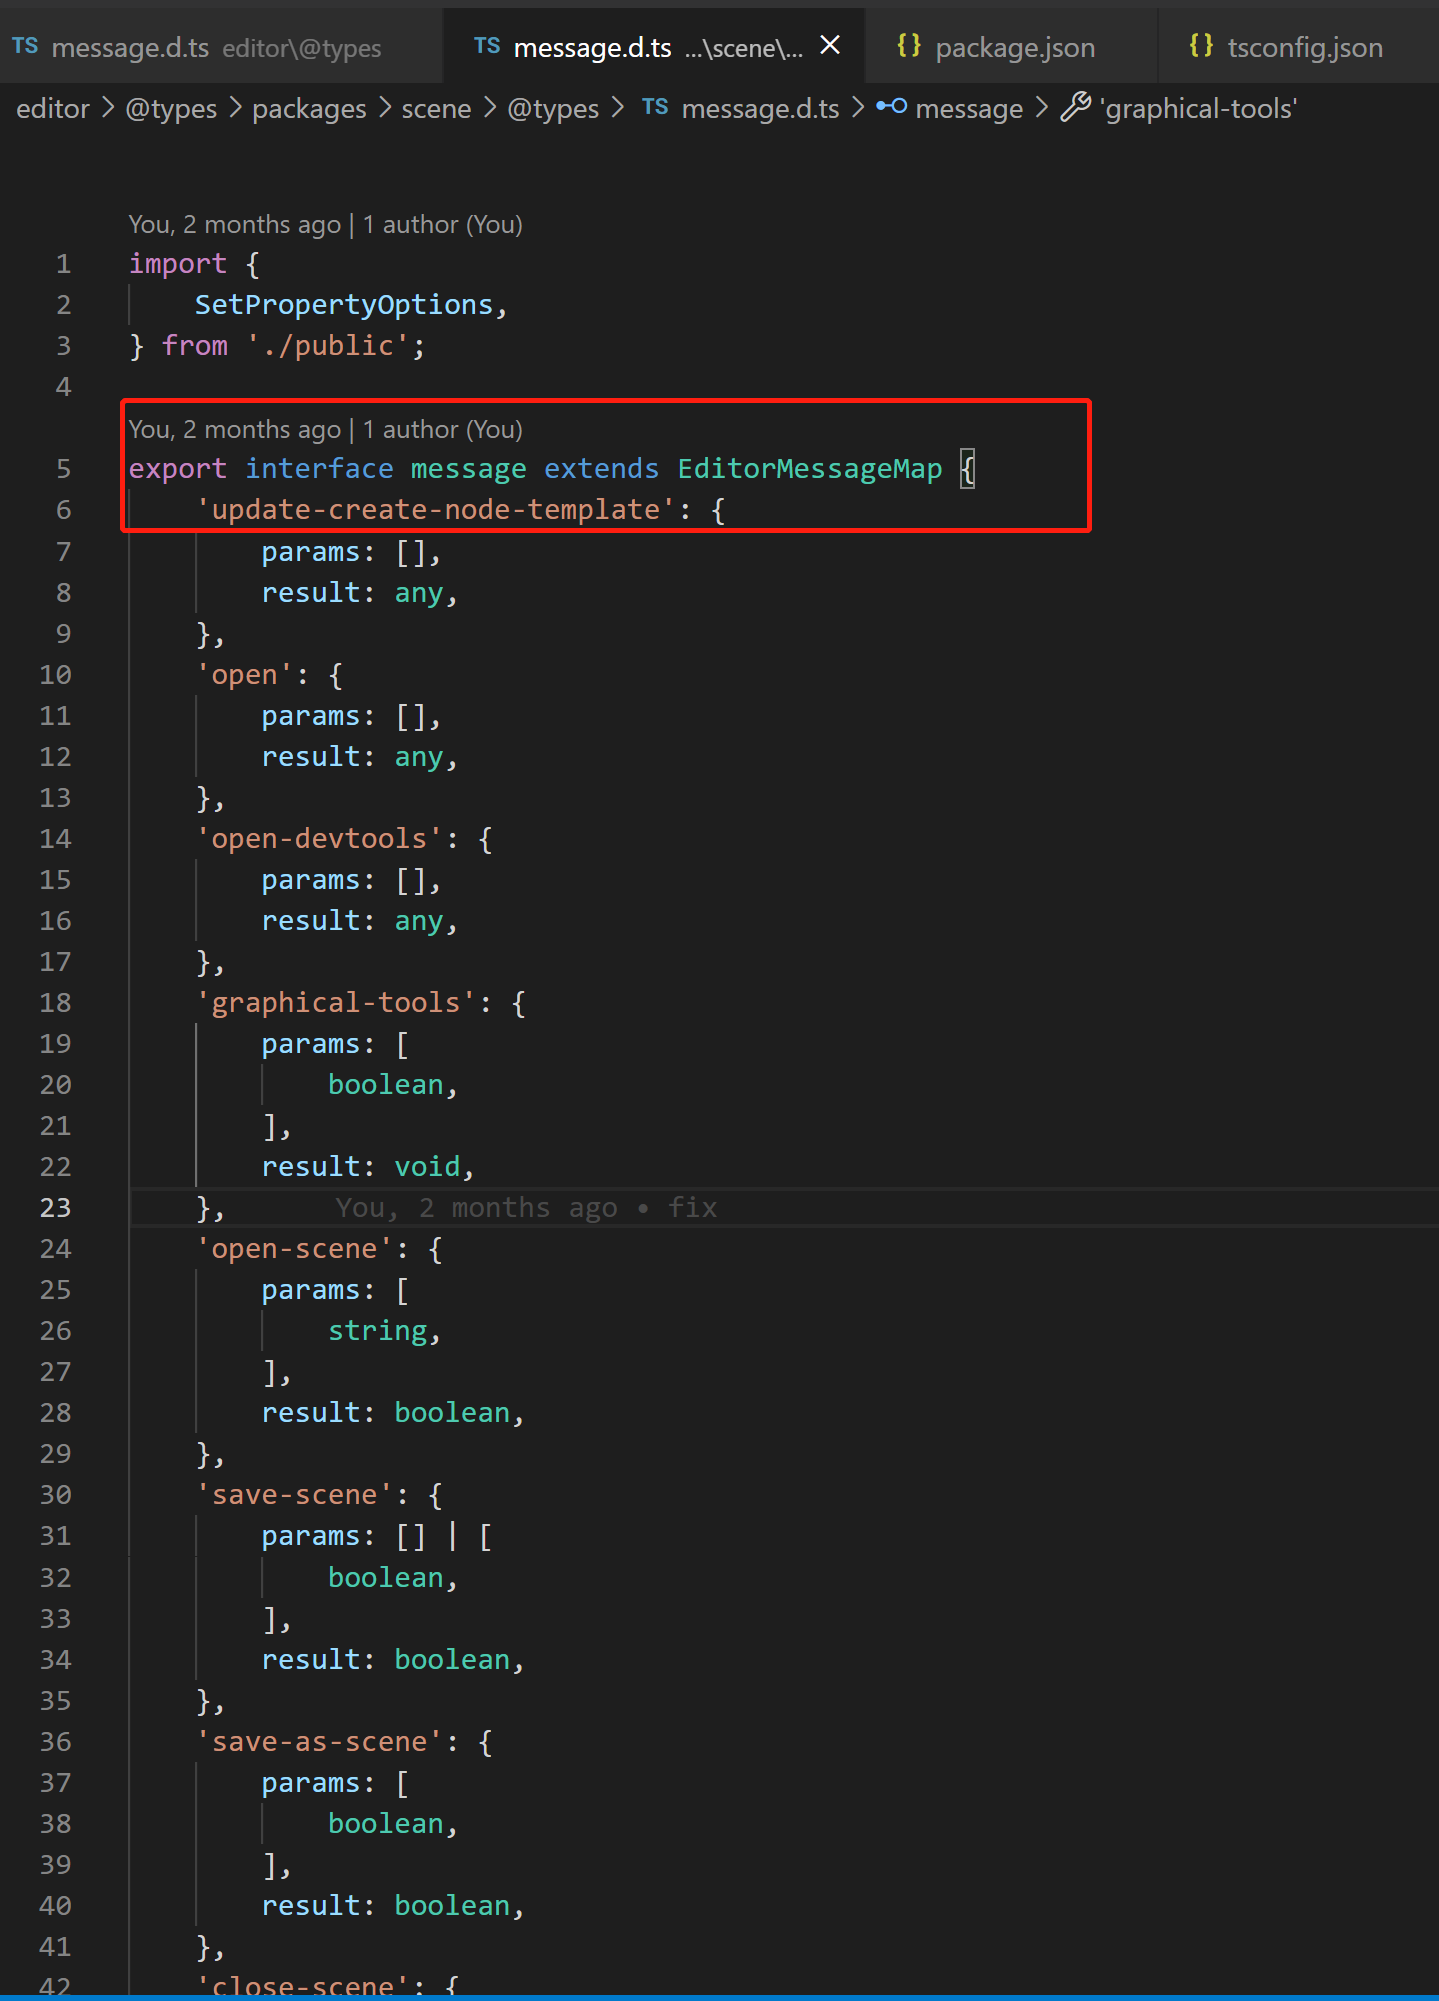This screenshot has width=1439, height=2001.
Task: Click the 'export' keyword on line 5
Action: [178, 469]
